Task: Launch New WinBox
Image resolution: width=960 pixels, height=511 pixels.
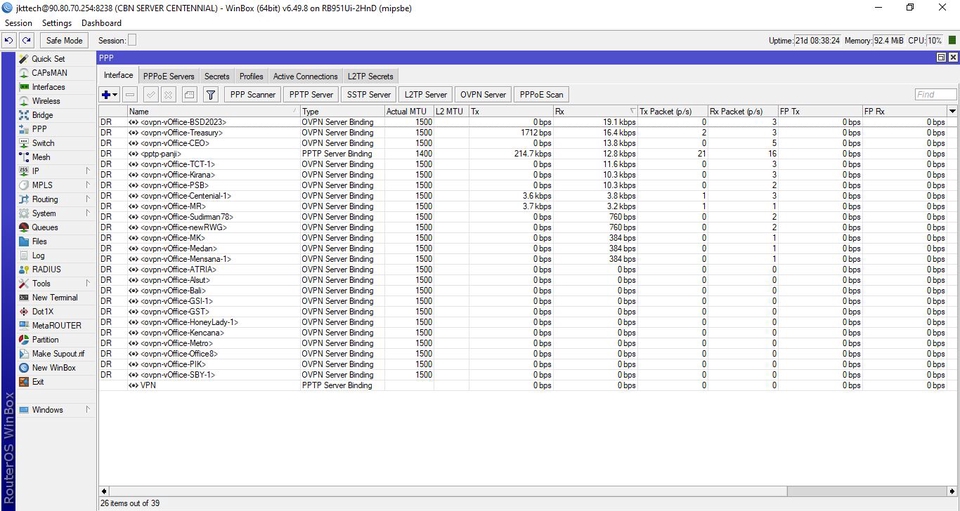Action: point(54,368)
